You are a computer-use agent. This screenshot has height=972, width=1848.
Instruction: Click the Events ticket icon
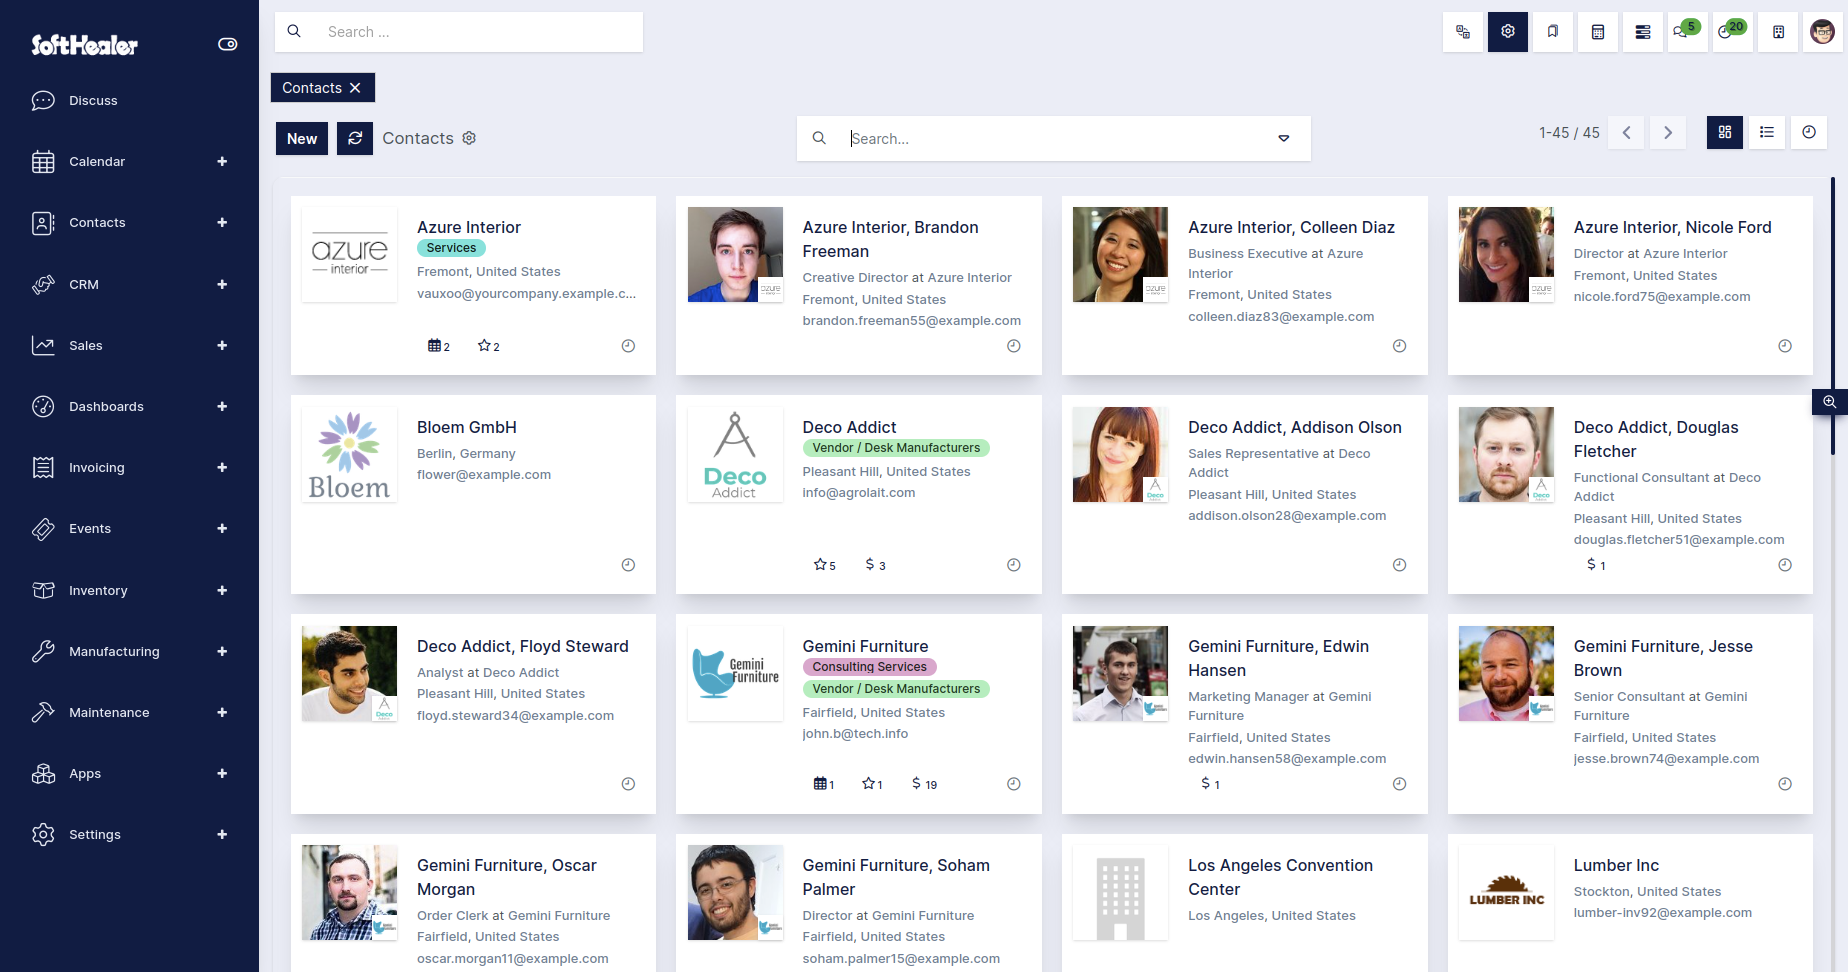pos(43,528)
